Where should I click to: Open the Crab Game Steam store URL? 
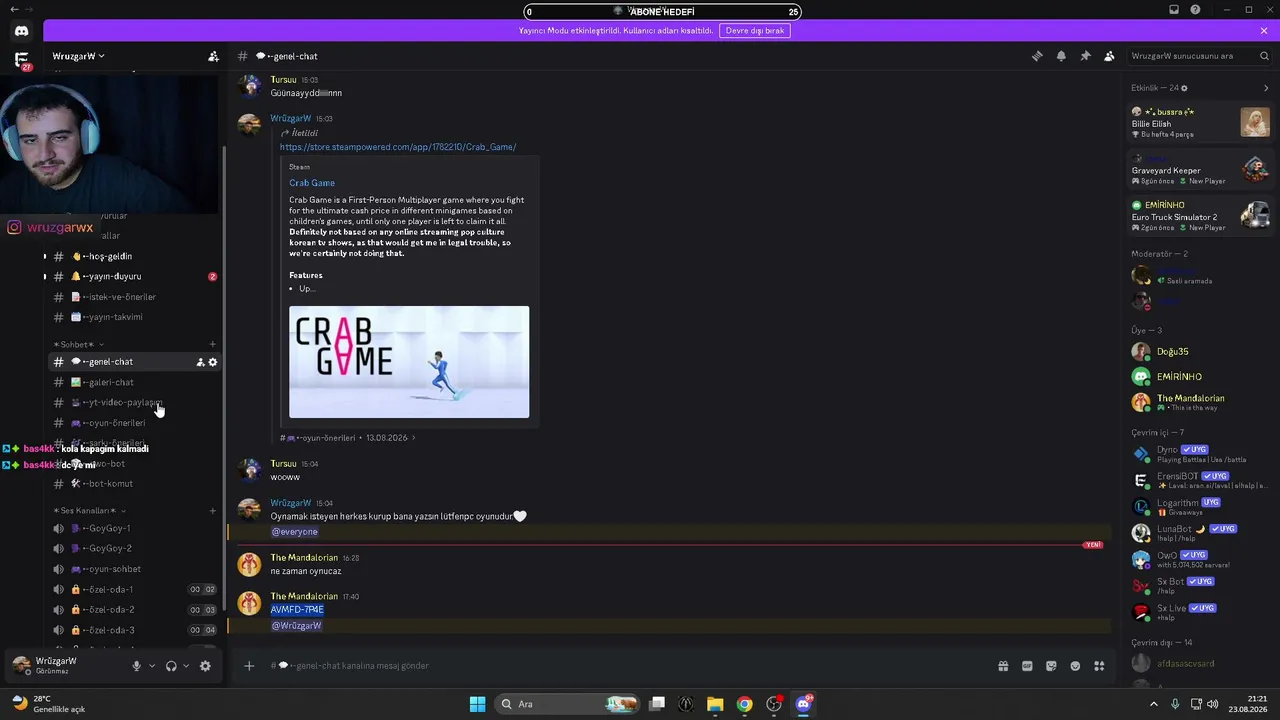point(398,147)
